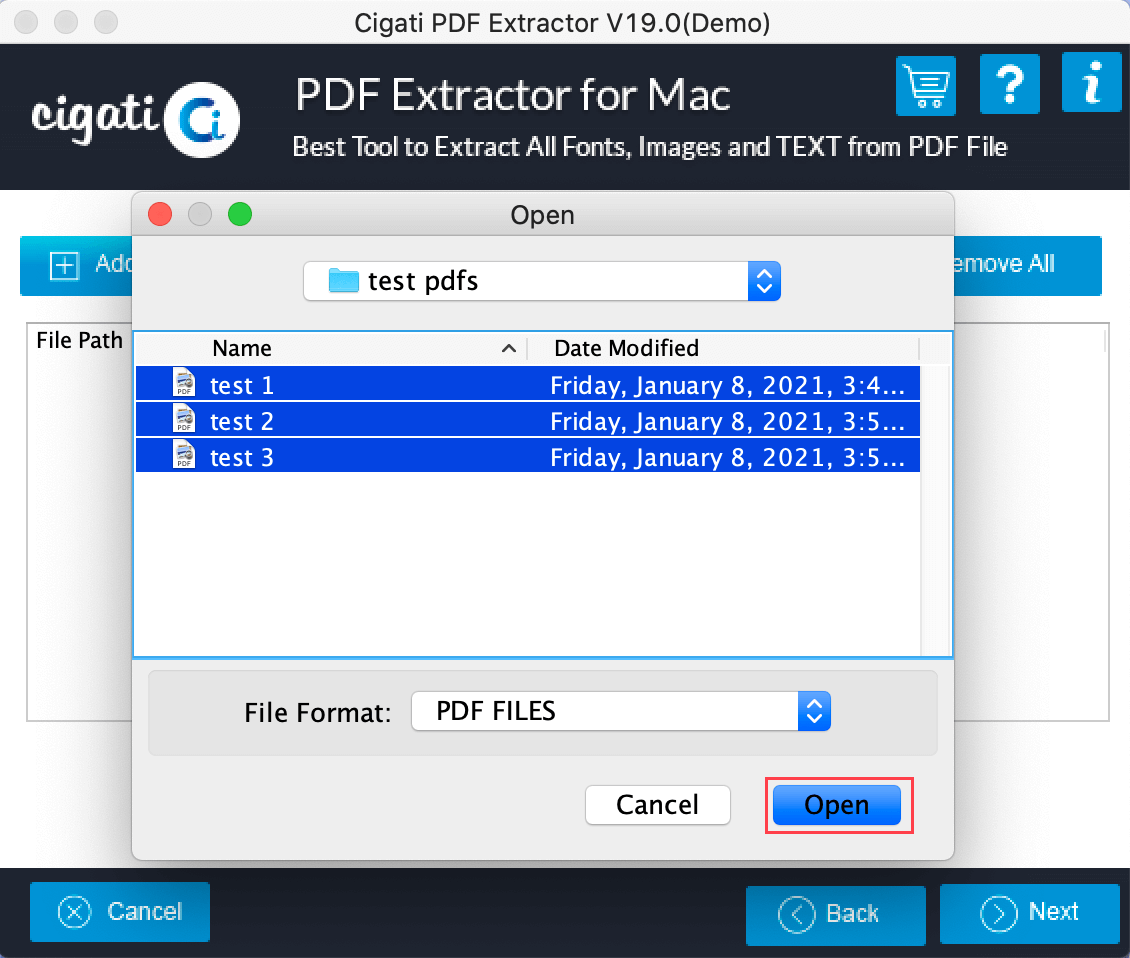Select file row test 1

tap(528, 383)
